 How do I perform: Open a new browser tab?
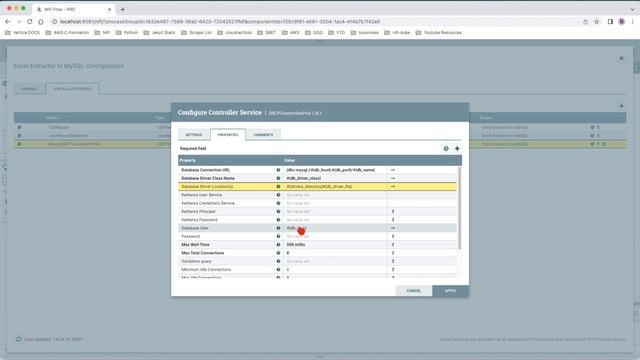(122, 9)
